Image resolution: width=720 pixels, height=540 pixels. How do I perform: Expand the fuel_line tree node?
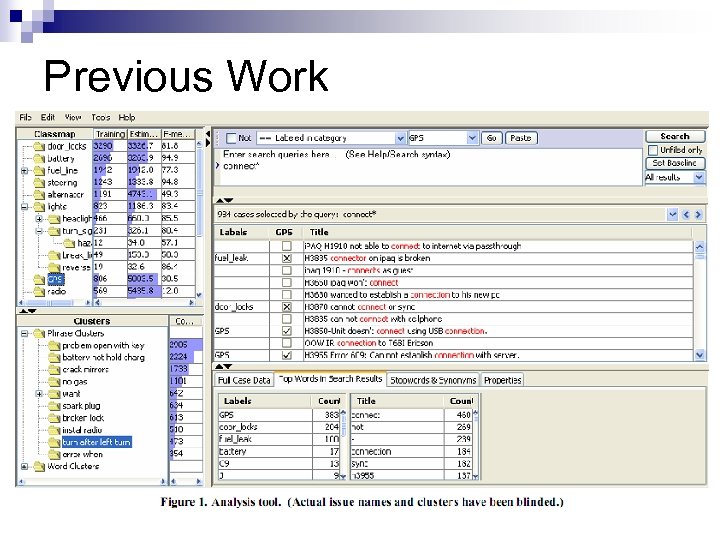point(24,171)
